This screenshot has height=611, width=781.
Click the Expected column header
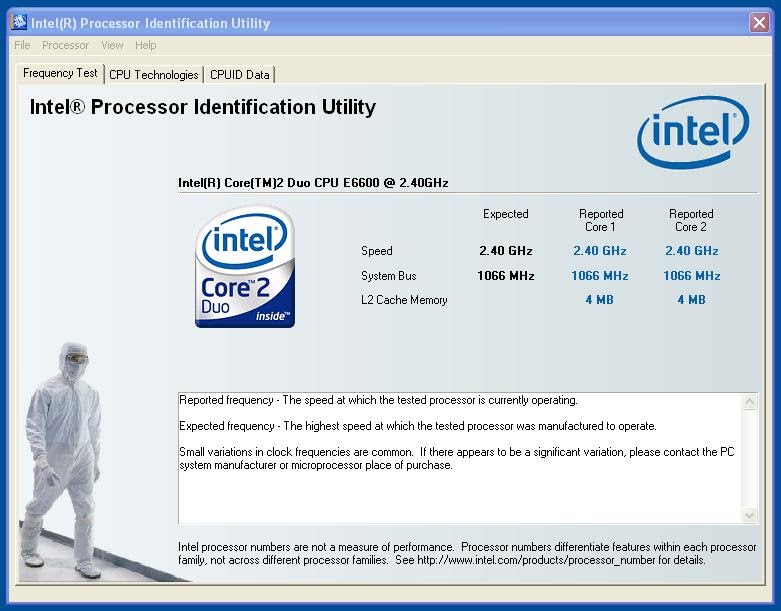506,214
